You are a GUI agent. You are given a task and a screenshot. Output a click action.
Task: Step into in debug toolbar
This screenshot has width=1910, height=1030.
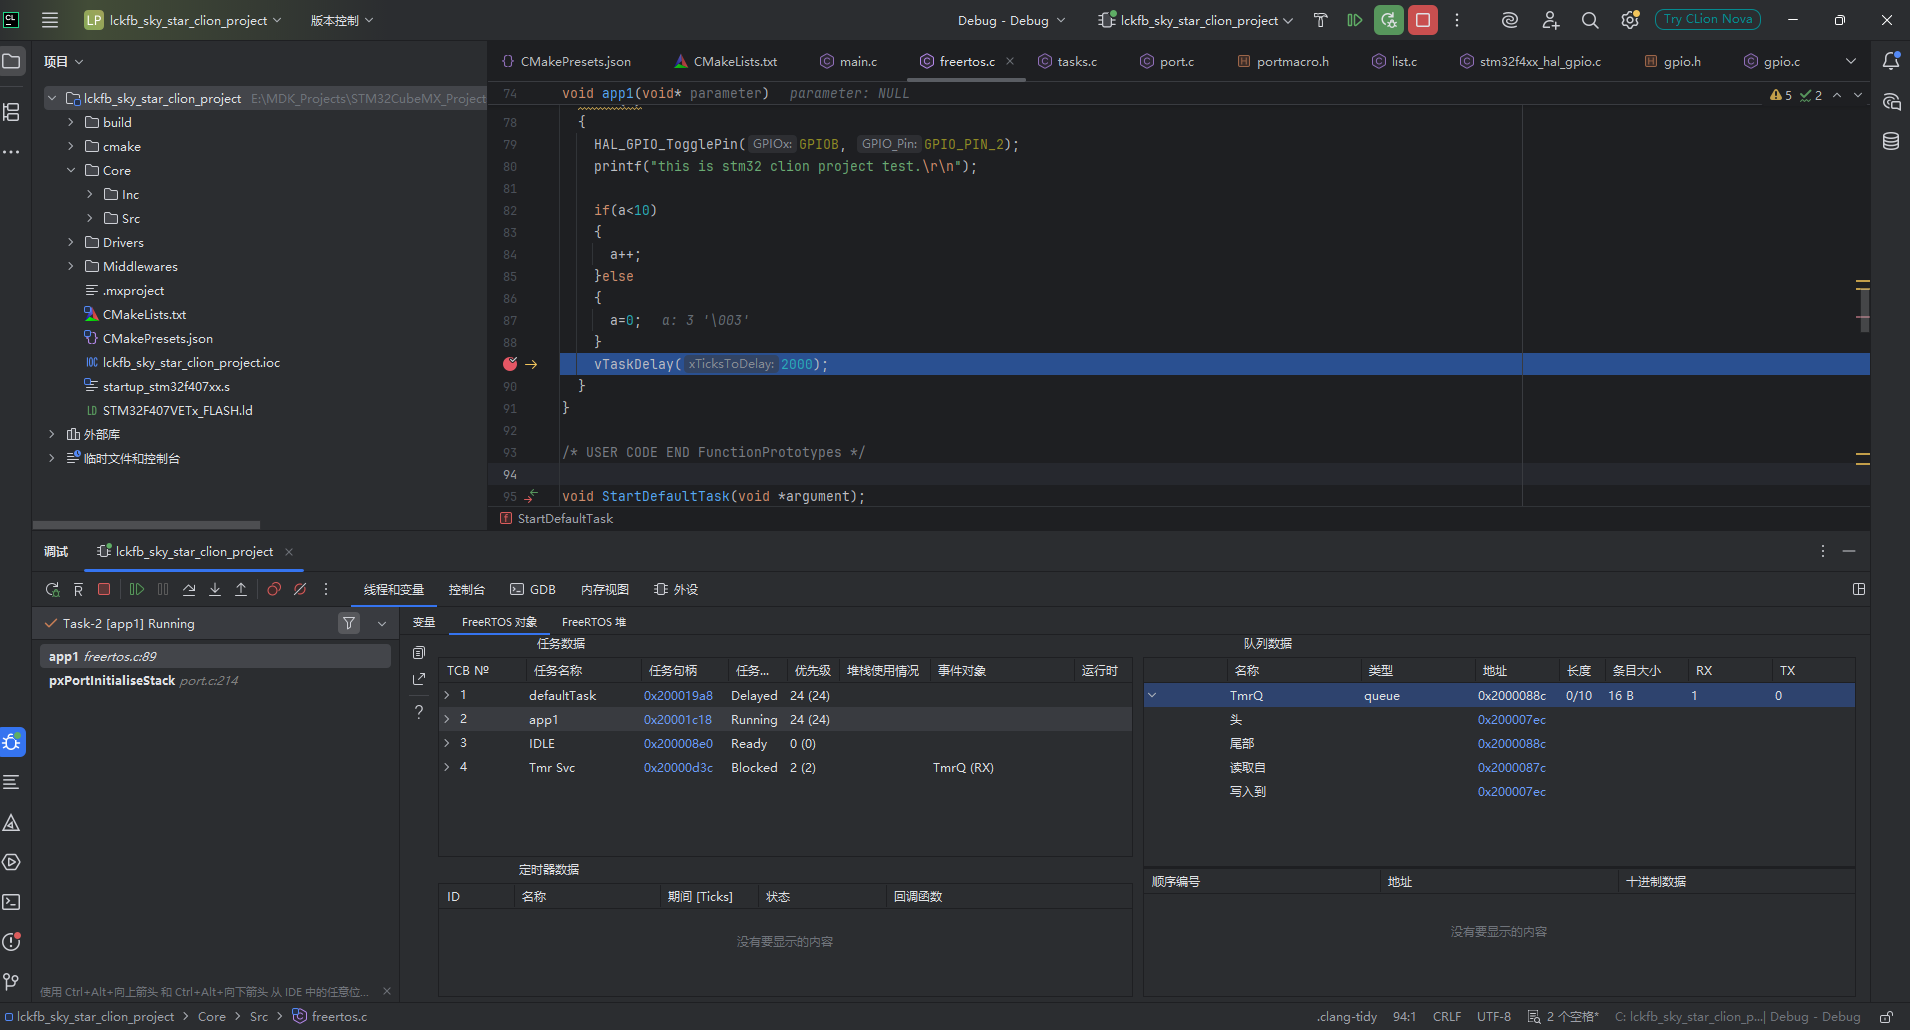tap(215, 590)
